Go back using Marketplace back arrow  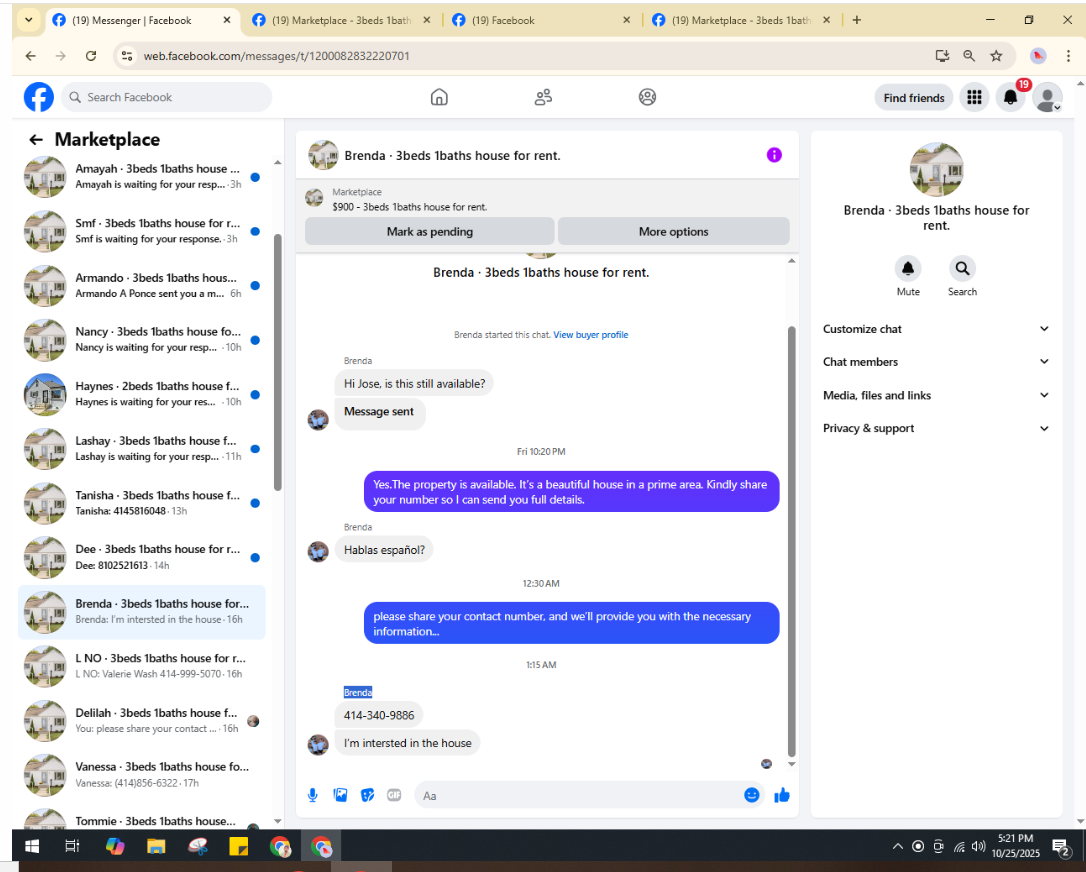[x=36, y=140]
